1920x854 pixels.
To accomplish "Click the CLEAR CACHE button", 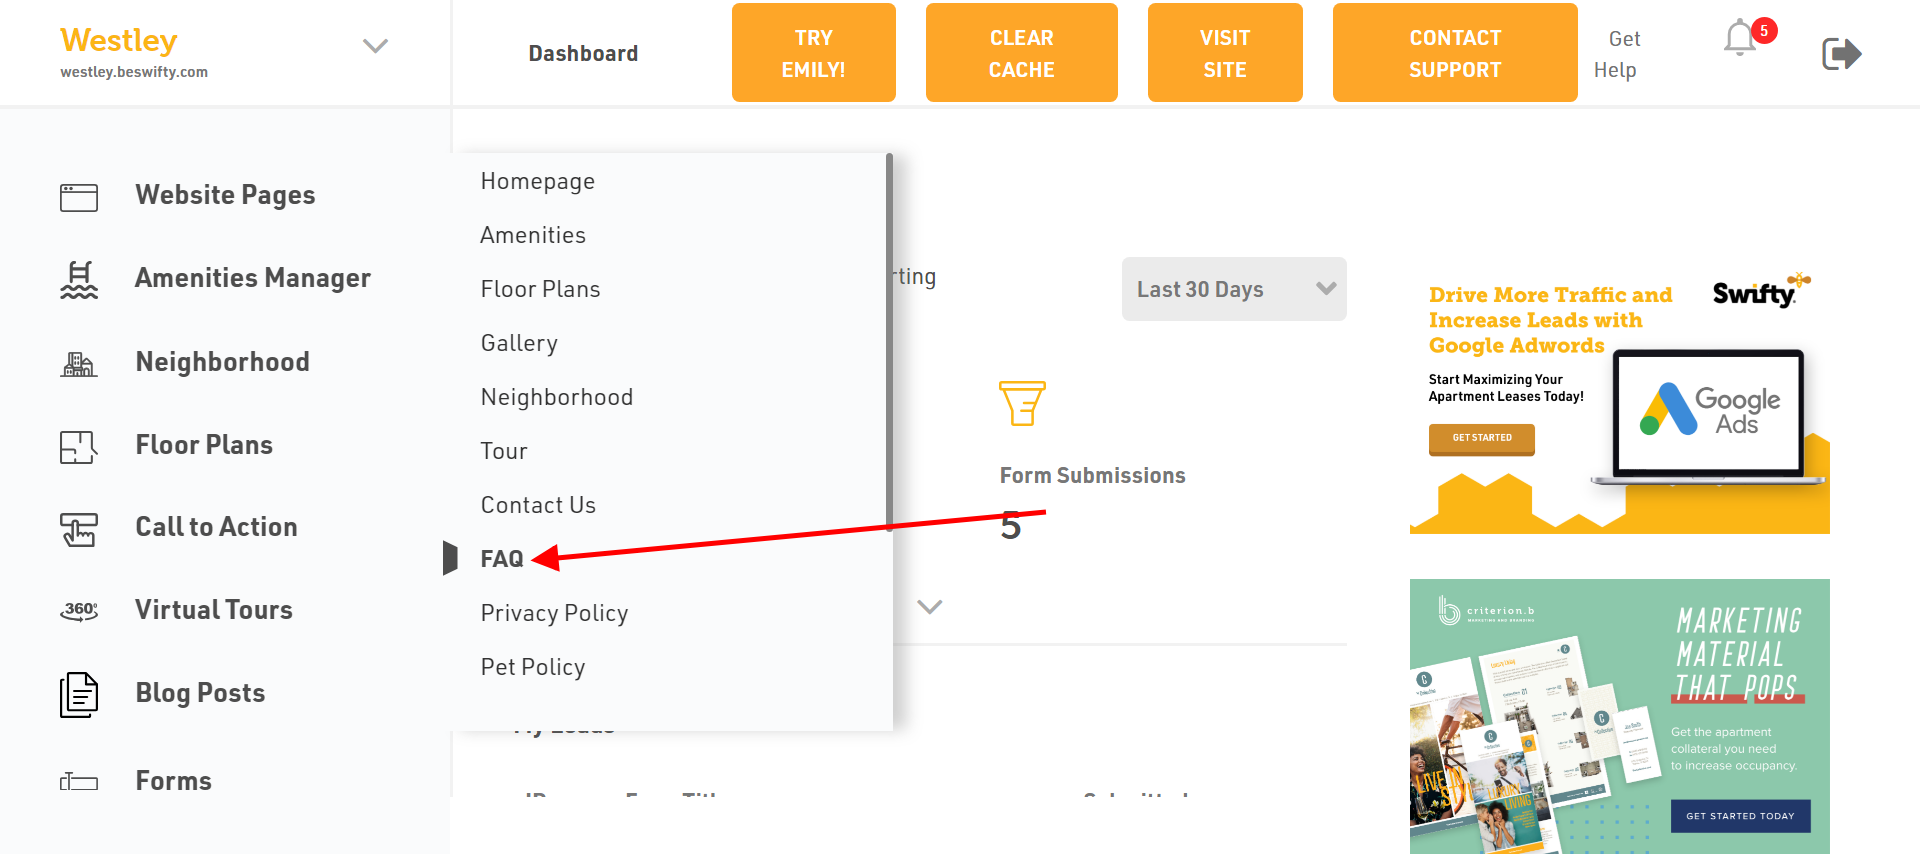I will click(x=1022, y=53).
